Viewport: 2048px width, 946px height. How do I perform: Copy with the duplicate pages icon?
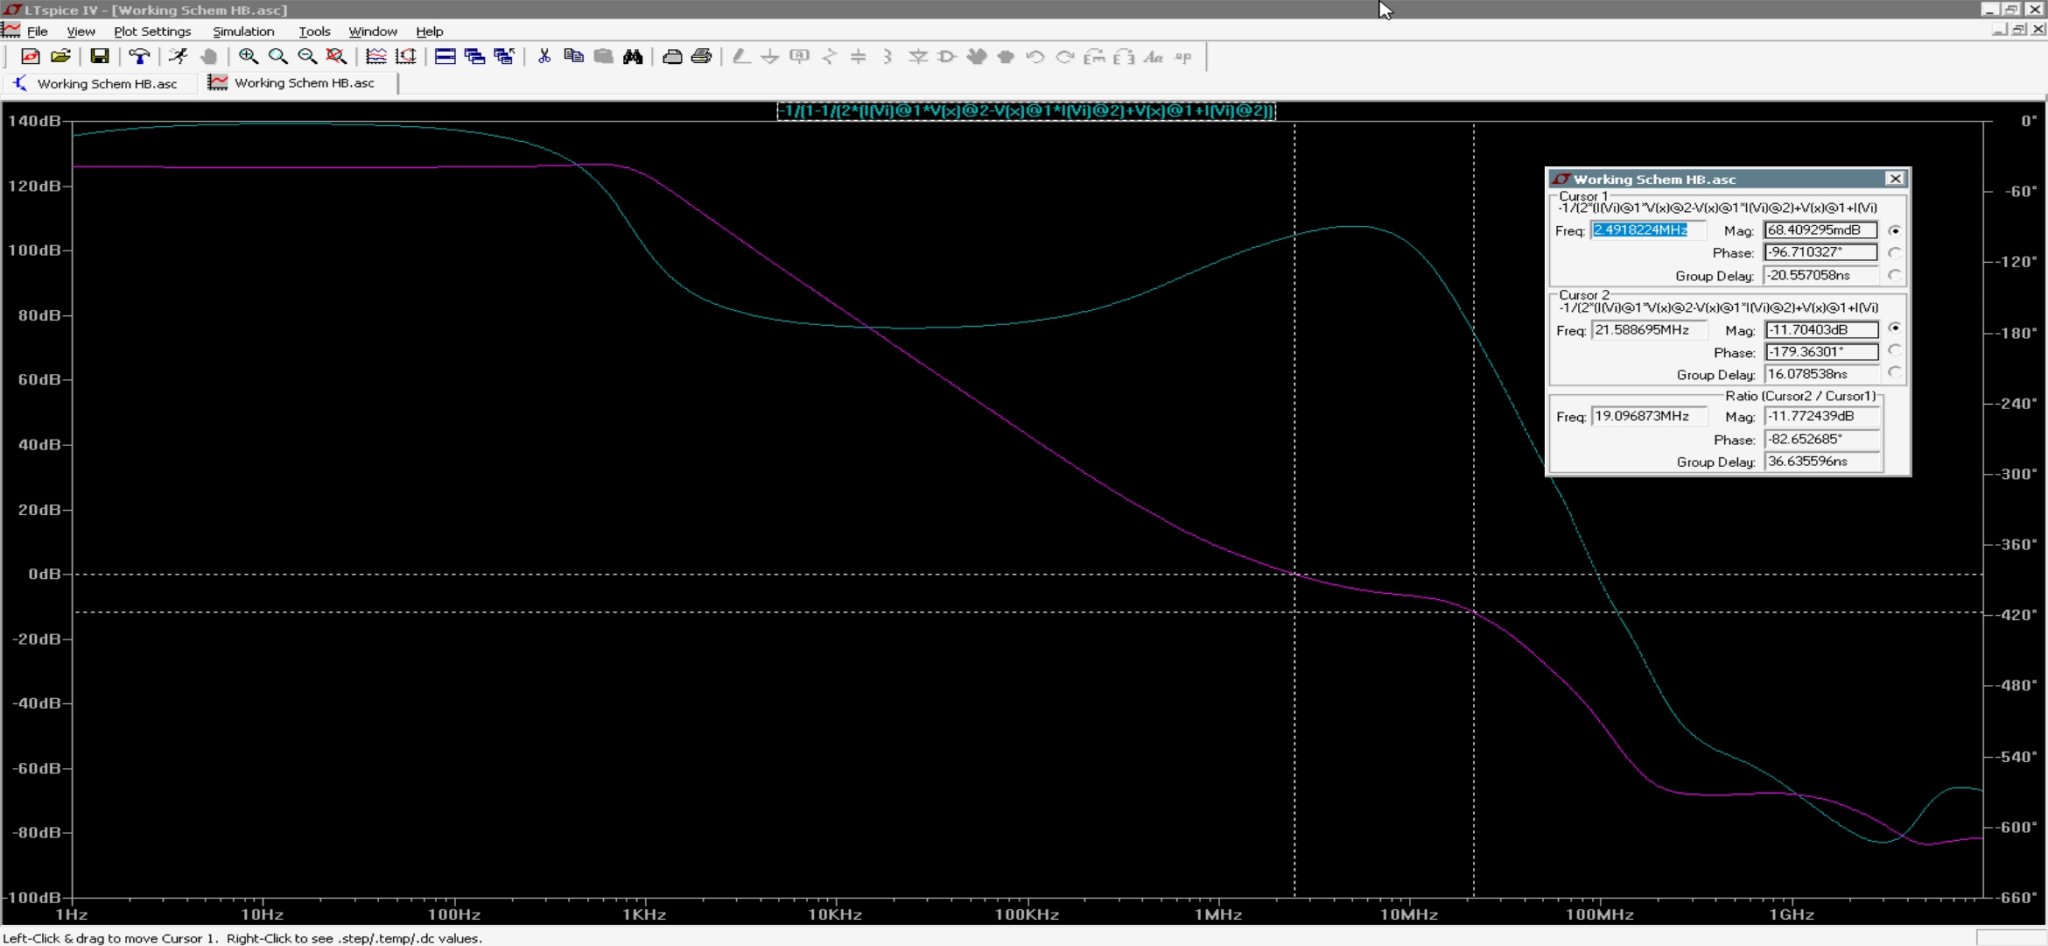click(x=573, y=57)
